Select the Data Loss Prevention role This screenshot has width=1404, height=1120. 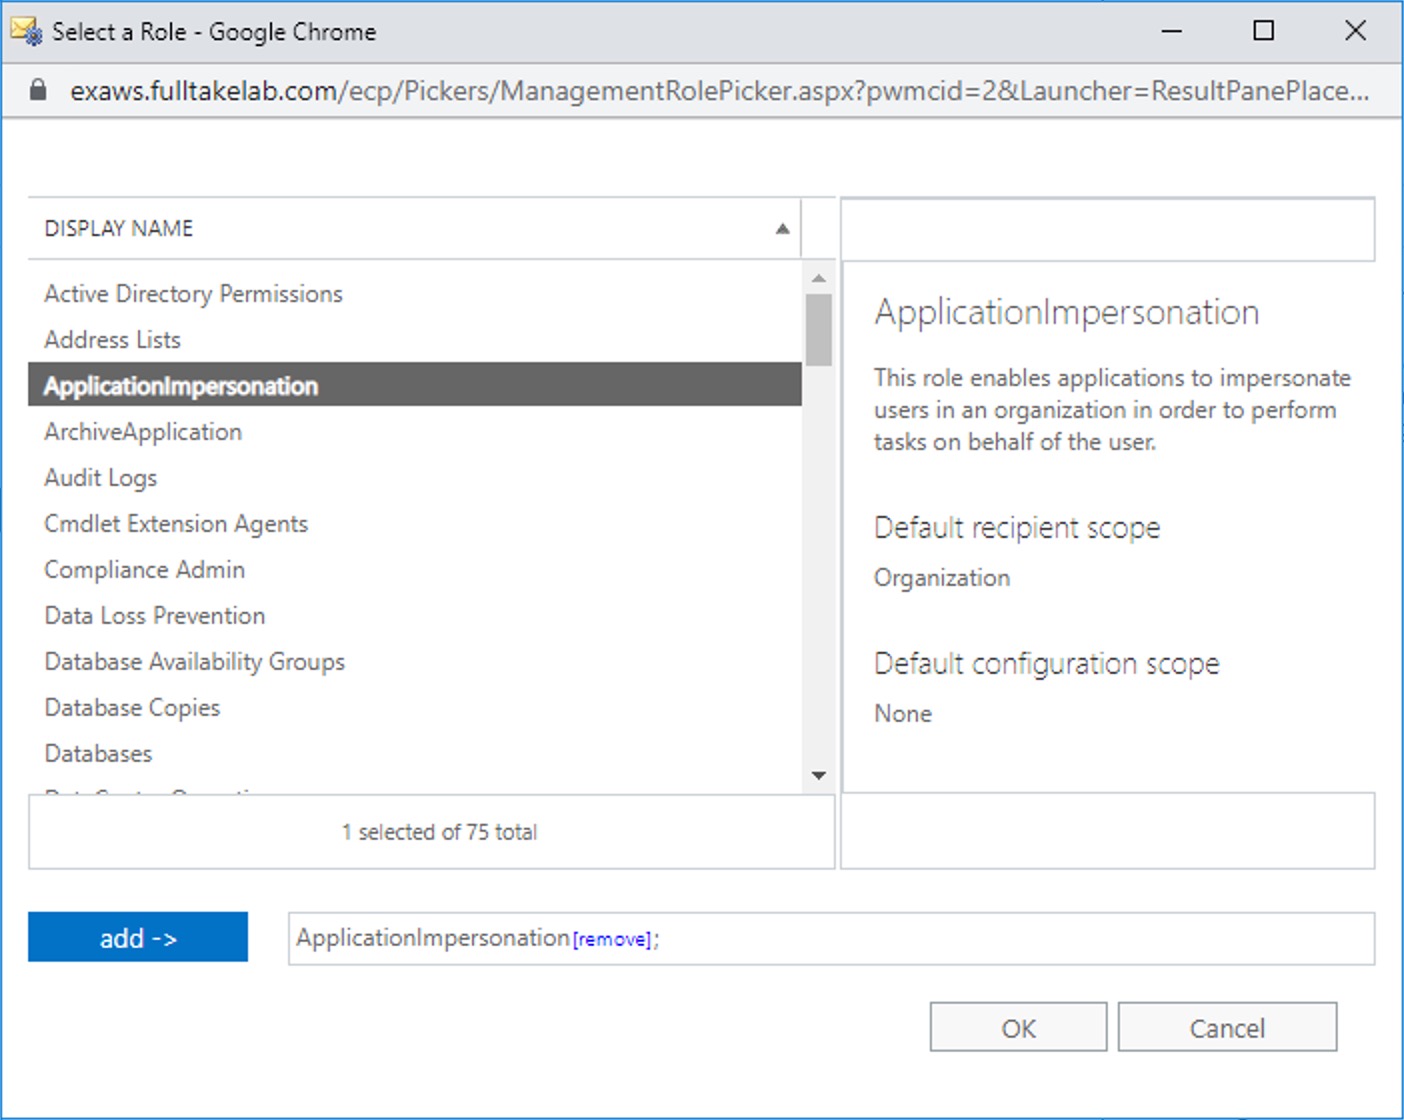point(154,615)
